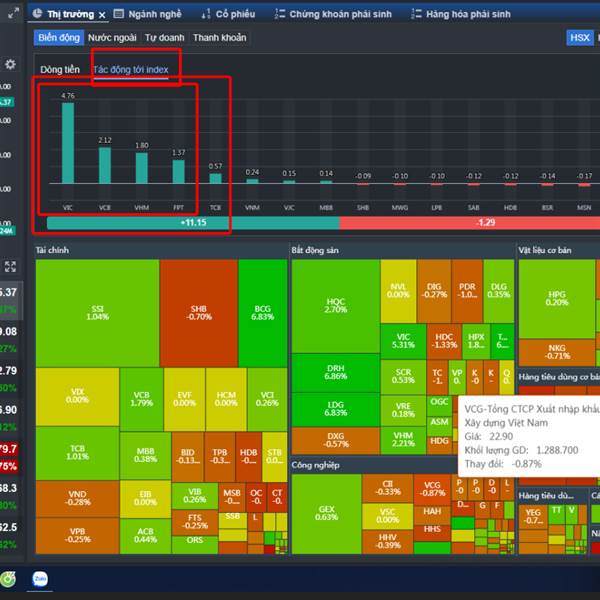
Task: Click the VHM bar labeled 1.80
Action: pyautogui.click(x=142, y=168)
